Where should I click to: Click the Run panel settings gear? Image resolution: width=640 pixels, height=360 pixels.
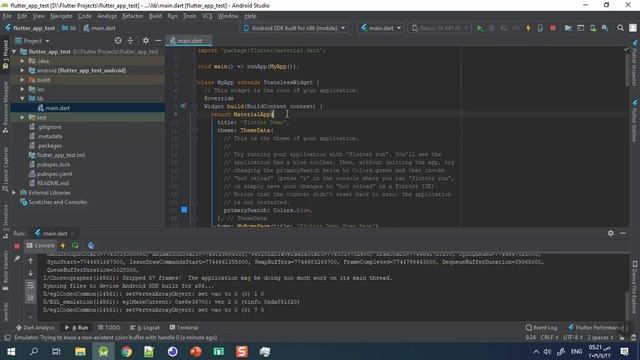pos(611,233)
